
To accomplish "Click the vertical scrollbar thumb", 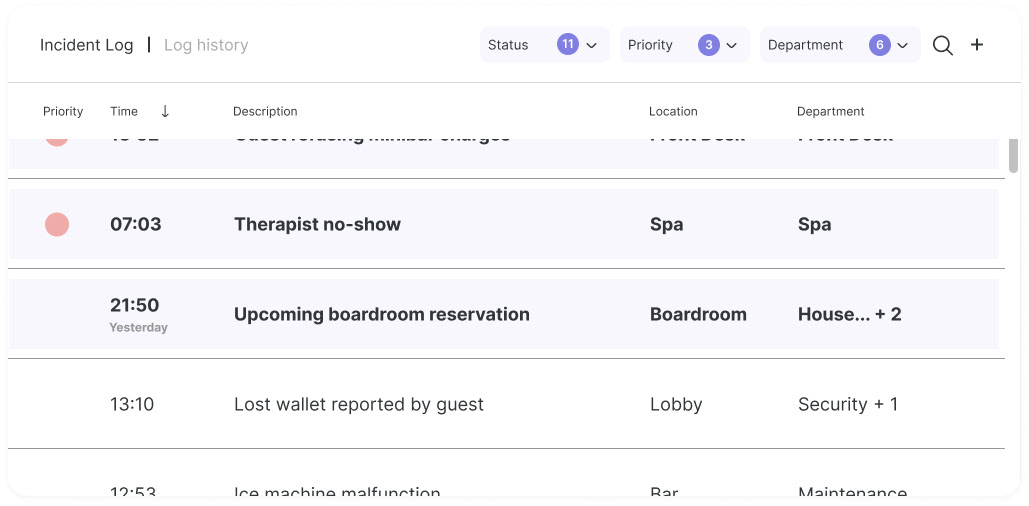I will (x=1013, y=155).
